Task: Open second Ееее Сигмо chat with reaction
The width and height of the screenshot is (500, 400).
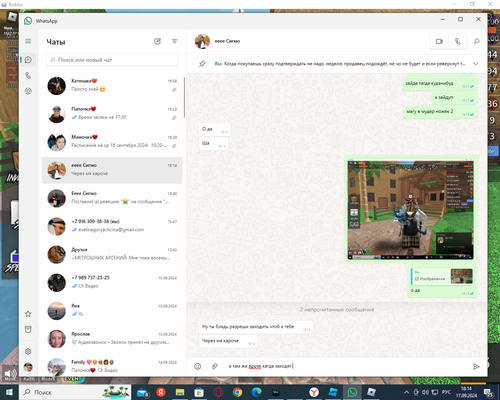Action: [112, 198]
